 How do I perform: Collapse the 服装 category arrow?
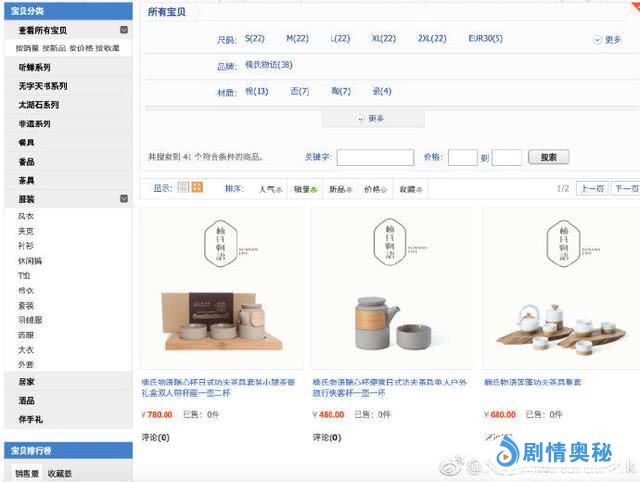(124, 199)
